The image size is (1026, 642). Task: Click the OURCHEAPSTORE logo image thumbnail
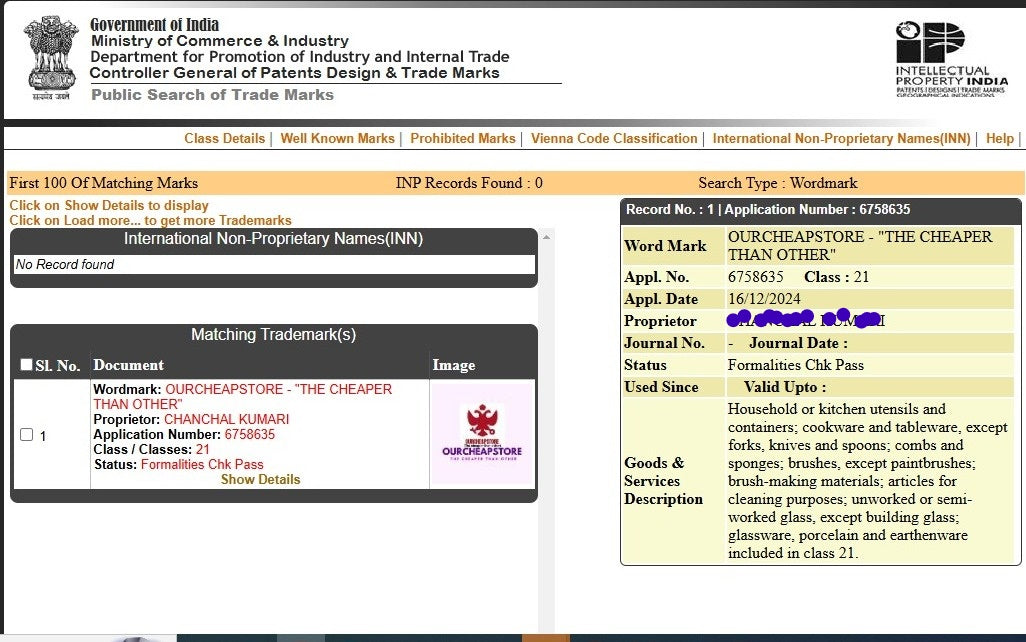(482, 434)
